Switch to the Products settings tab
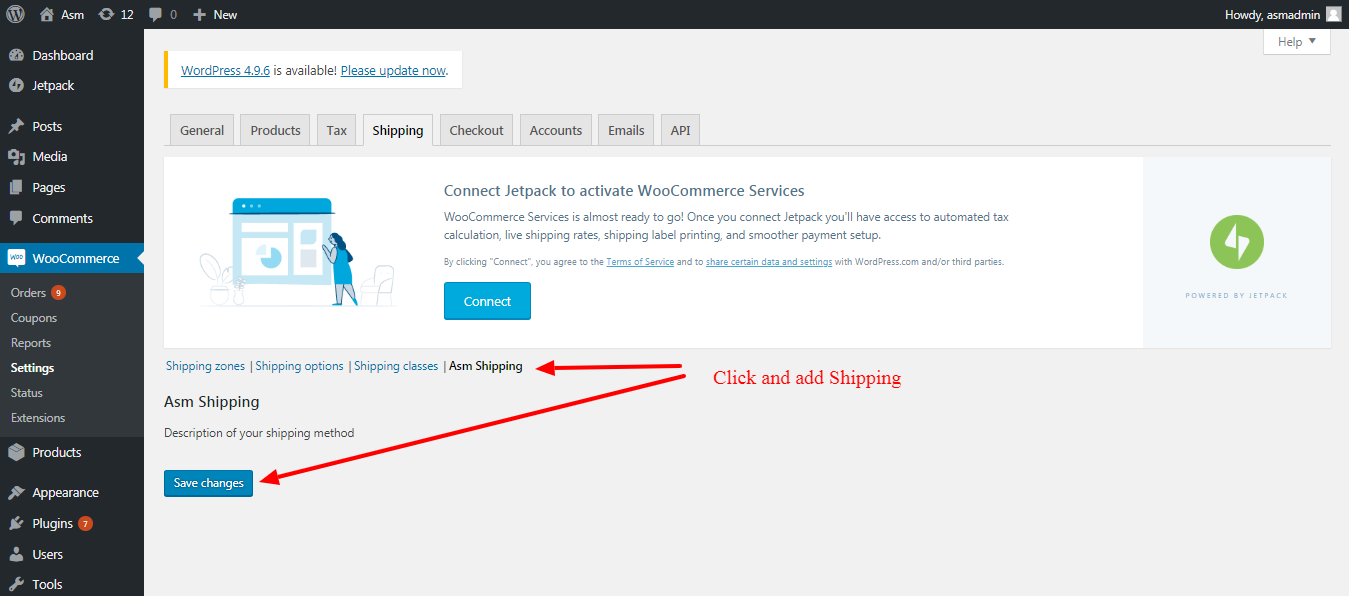Viewport: 1349px width, 596px height. [275, 130]
